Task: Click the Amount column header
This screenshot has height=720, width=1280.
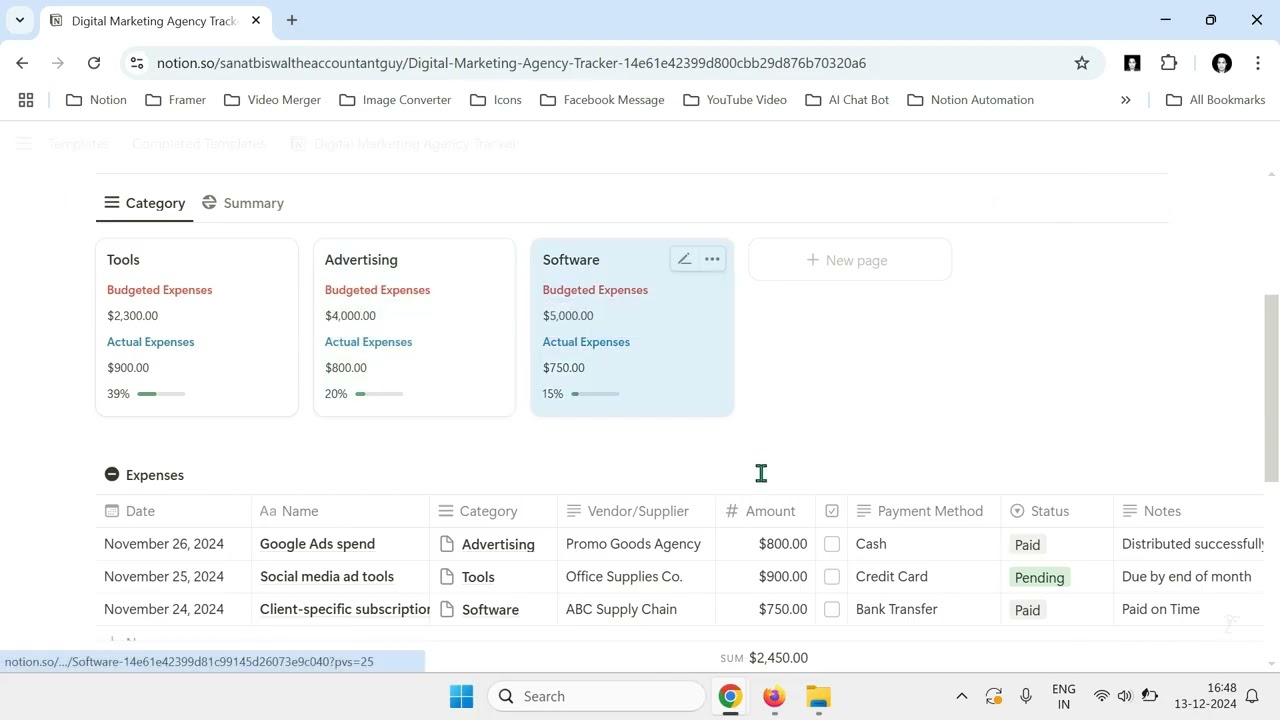Action: click(x=766, y=511)
